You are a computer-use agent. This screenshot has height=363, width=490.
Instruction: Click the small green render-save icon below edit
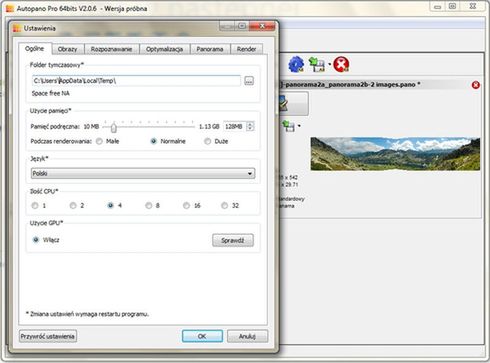289,126
